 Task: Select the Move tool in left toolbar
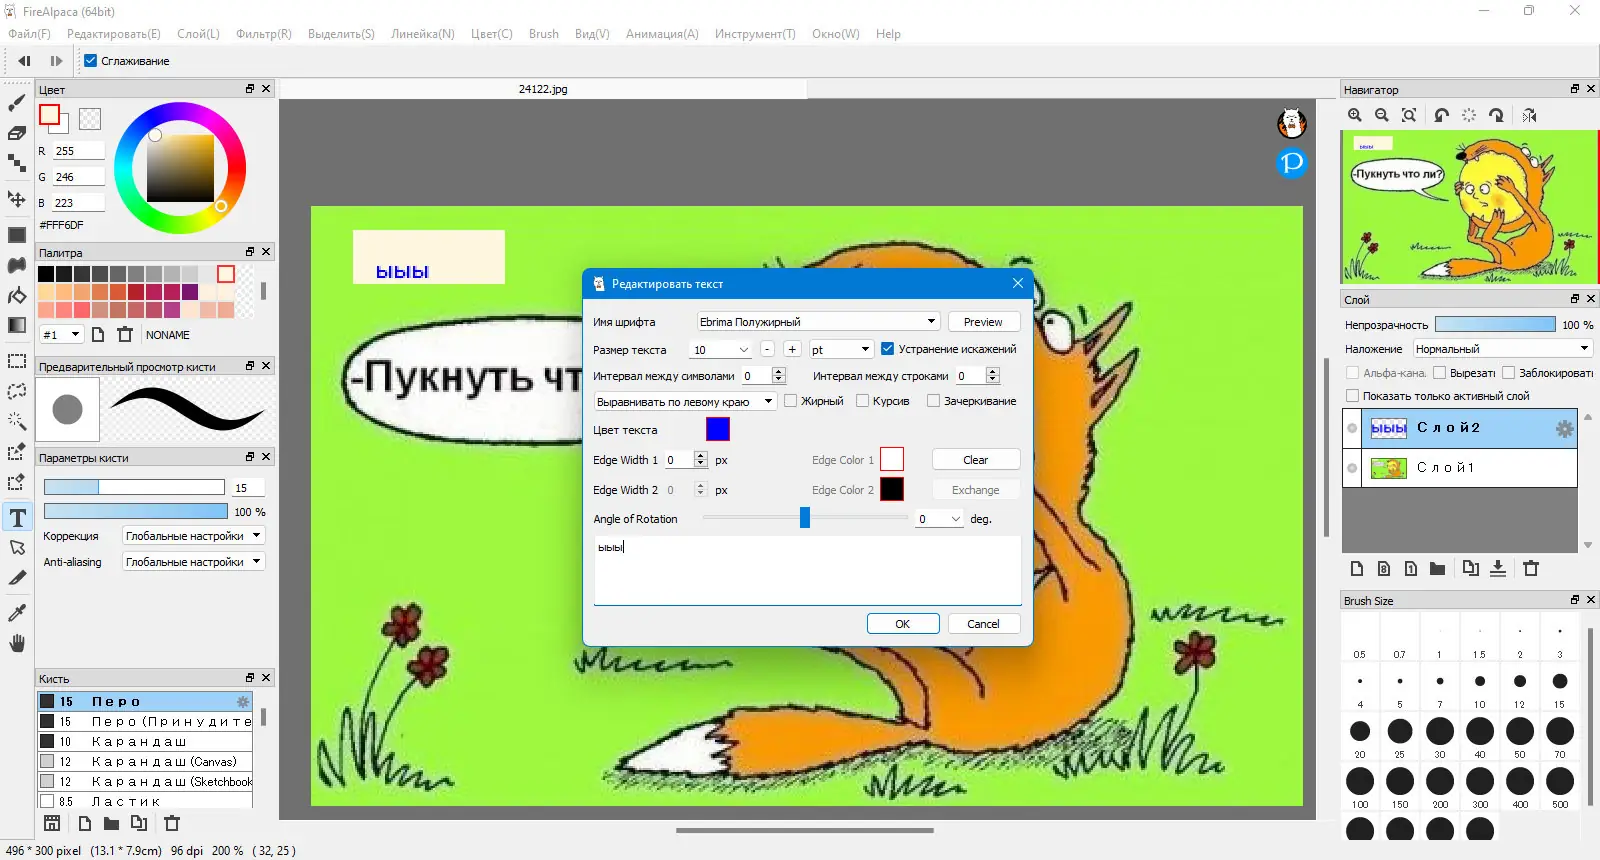(x=17, y=199)
